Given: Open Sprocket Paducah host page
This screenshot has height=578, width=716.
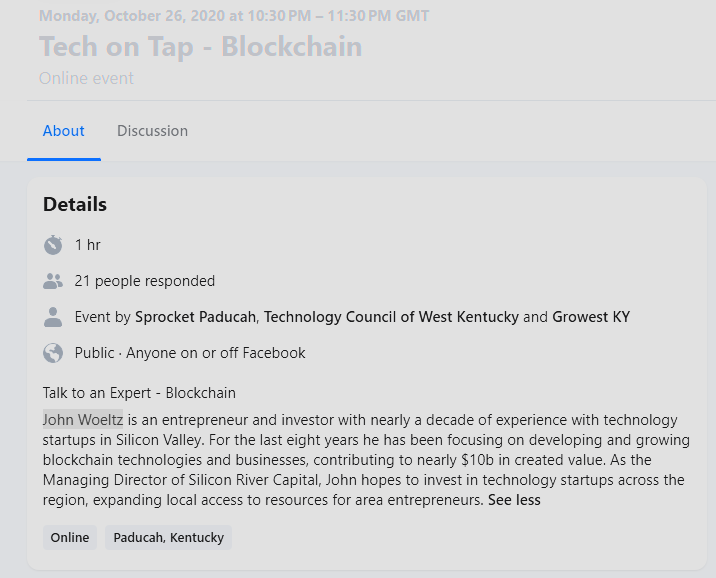Looking at the screenshot, I should 196,317.
